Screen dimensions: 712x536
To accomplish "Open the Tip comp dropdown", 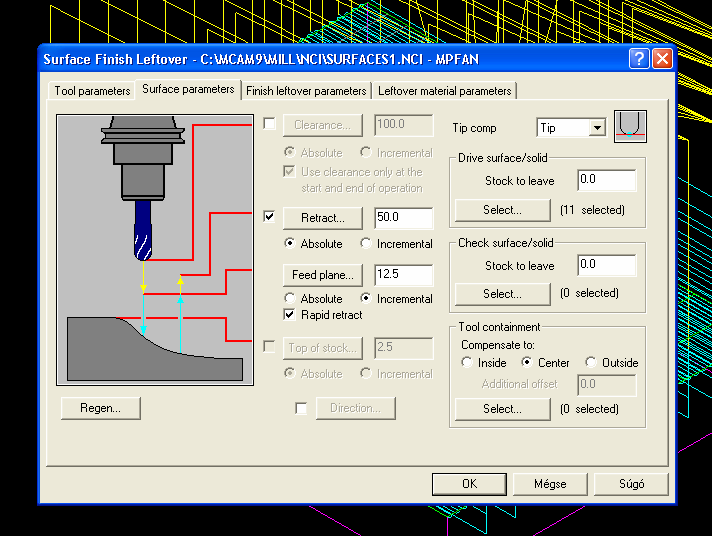I will pyautogui.click(x=598, y=128).
